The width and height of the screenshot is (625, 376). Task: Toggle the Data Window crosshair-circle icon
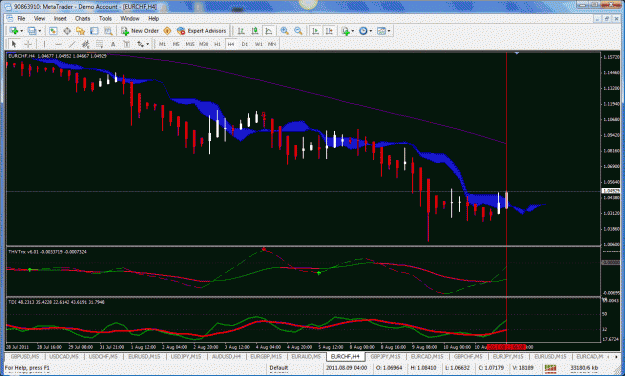pos(67,31)
